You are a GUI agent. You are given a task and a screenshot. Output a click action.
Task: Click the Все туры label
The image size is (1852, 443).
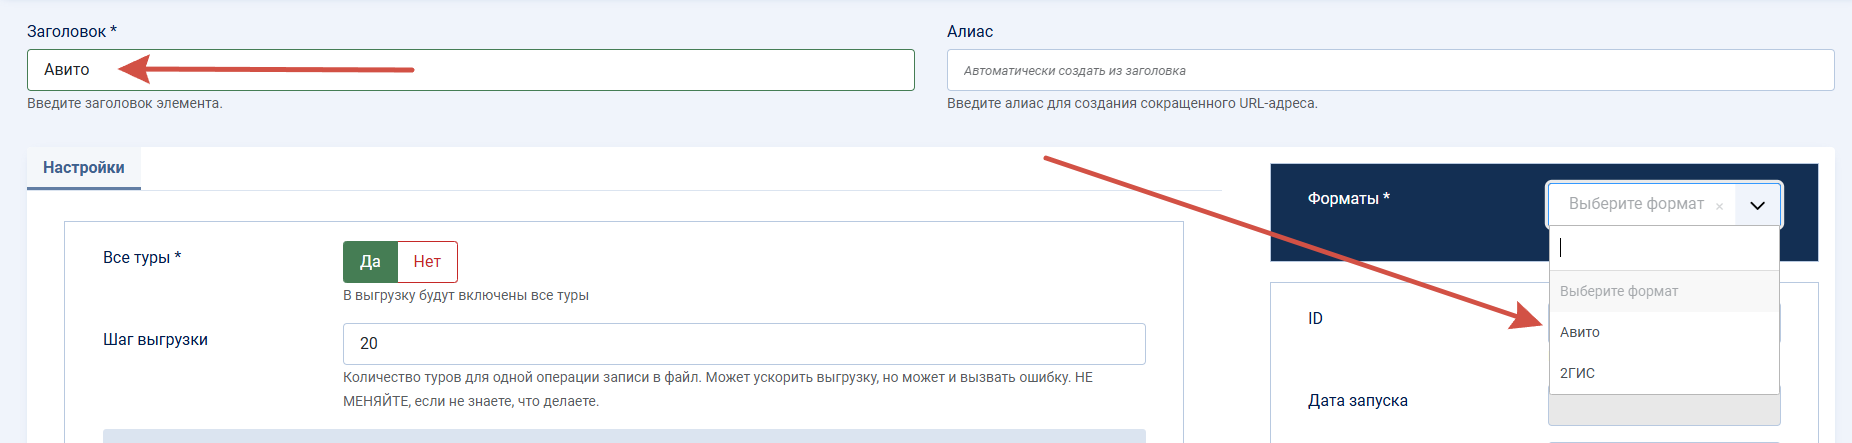(x=142, y=258)
